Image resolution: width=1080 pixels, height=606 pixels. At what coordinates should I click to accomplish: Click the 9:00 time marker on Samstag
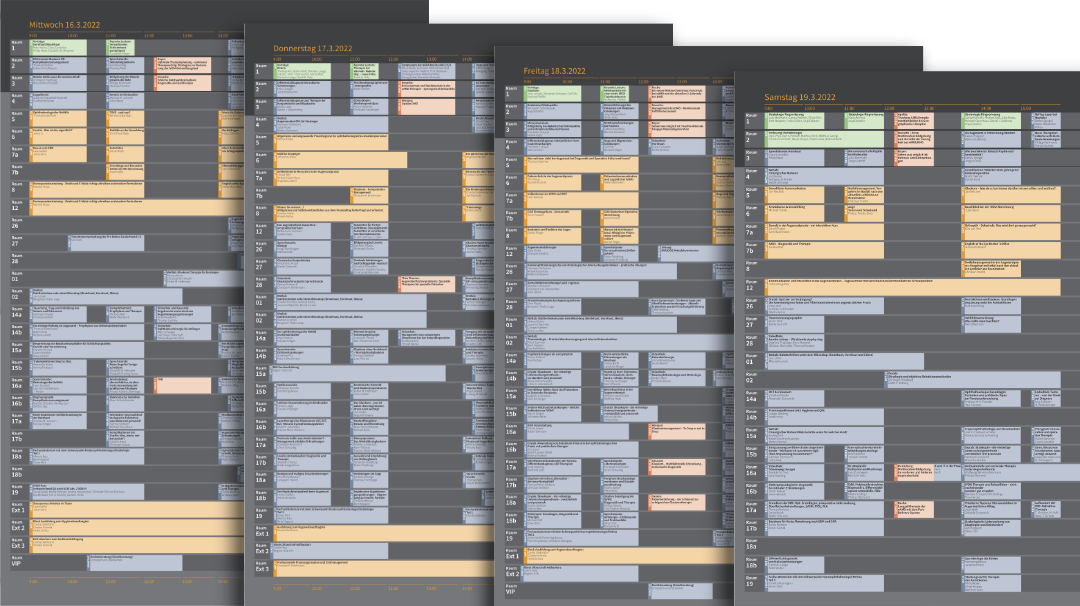pyautogui.click(x=766, y=108)
